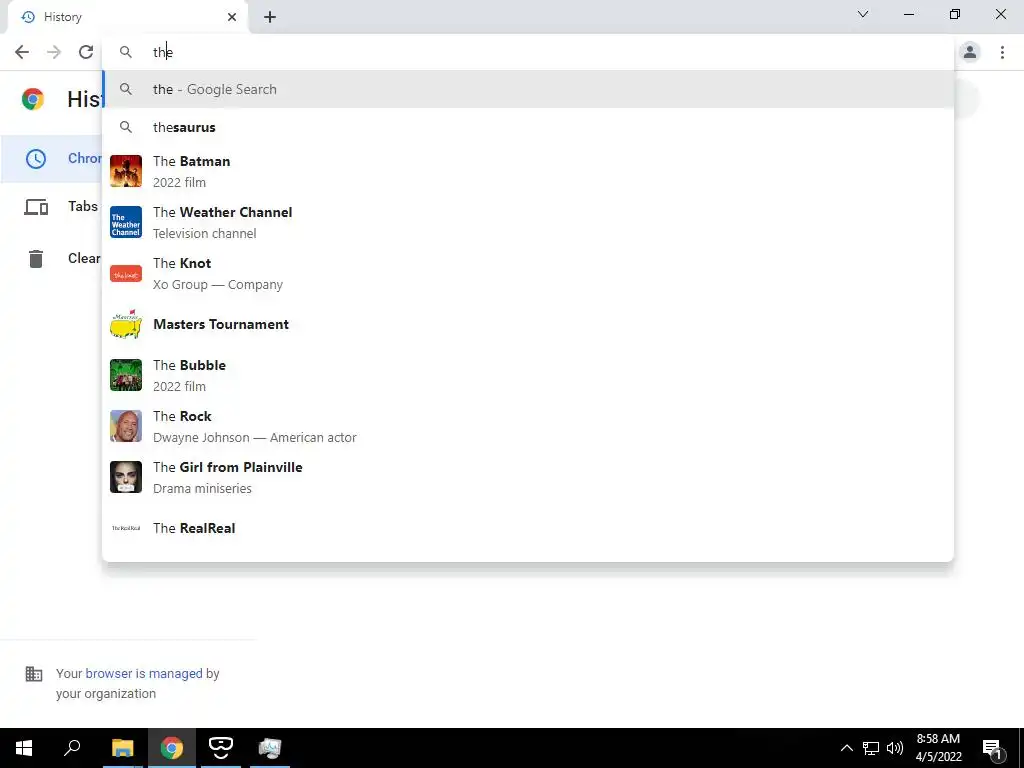Click The Rock portrait thumbnail
This screenshot has width=1024, height=768.
126,426
